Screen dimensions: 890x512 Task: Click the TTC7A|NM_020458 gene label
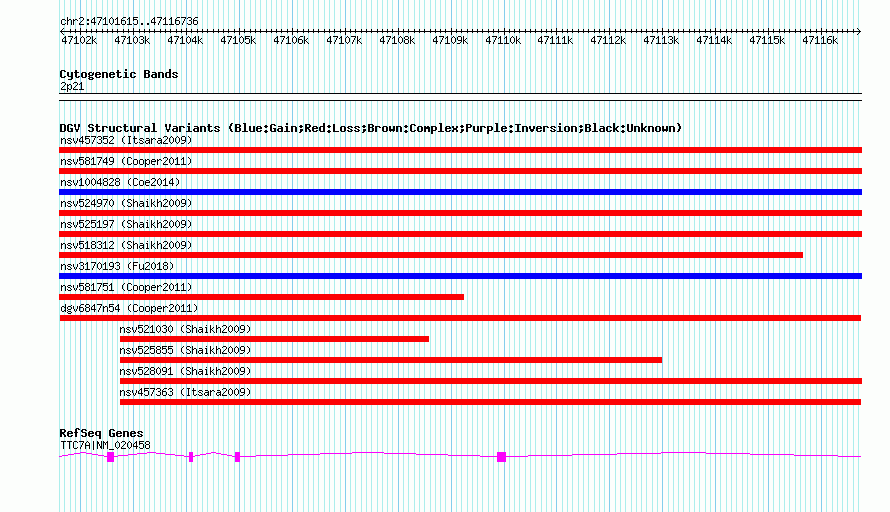click(x=105, y=446)
